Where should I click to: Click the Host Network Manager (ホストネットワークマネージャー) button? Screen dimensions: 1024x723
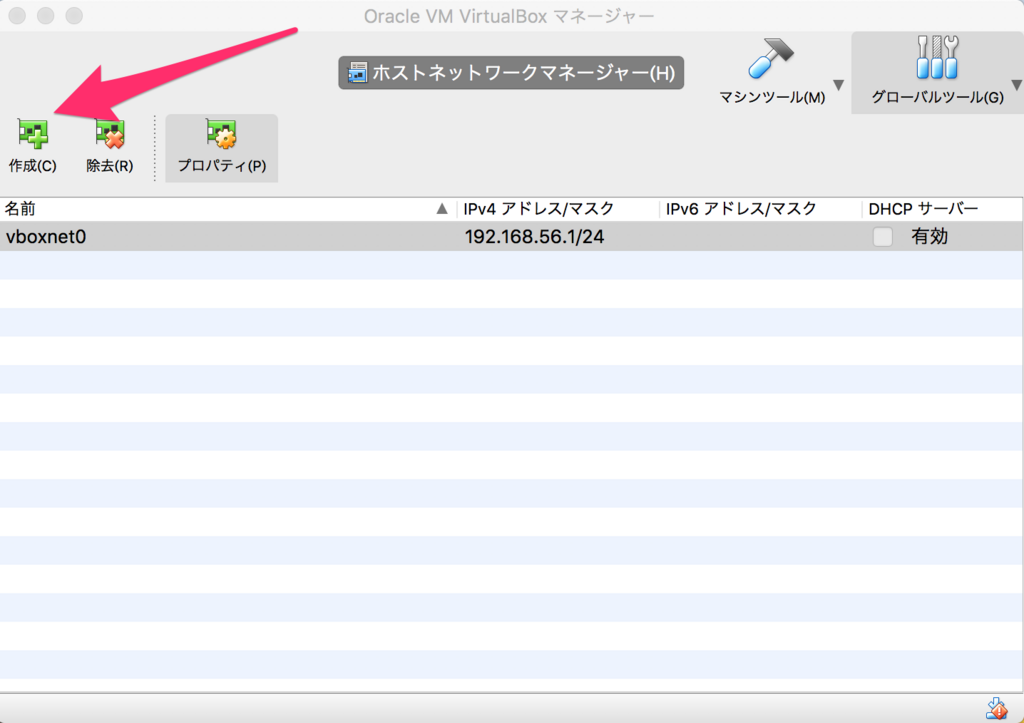[511, 72]
